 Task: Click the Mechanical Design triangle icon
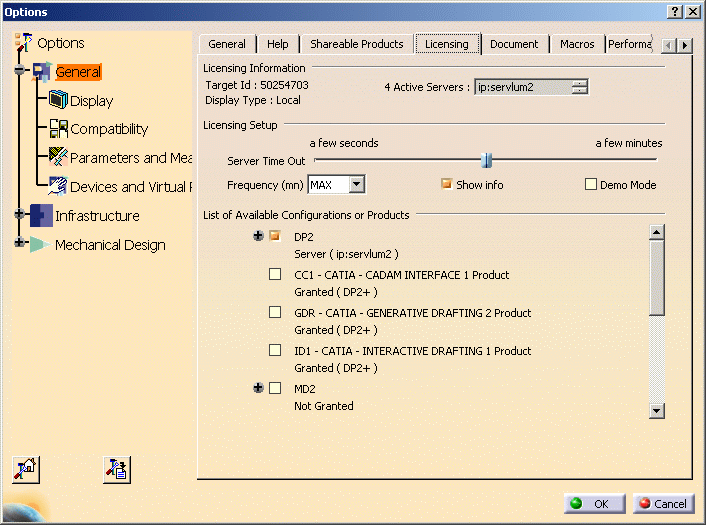click(40, 244)
